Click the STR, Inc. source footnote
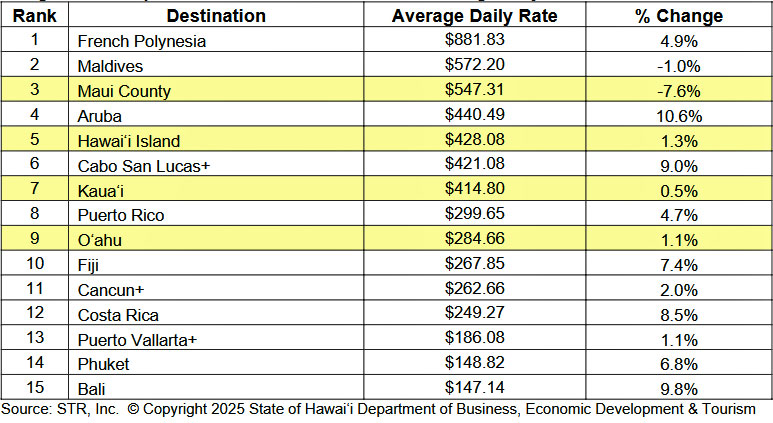 coord(58,409)
